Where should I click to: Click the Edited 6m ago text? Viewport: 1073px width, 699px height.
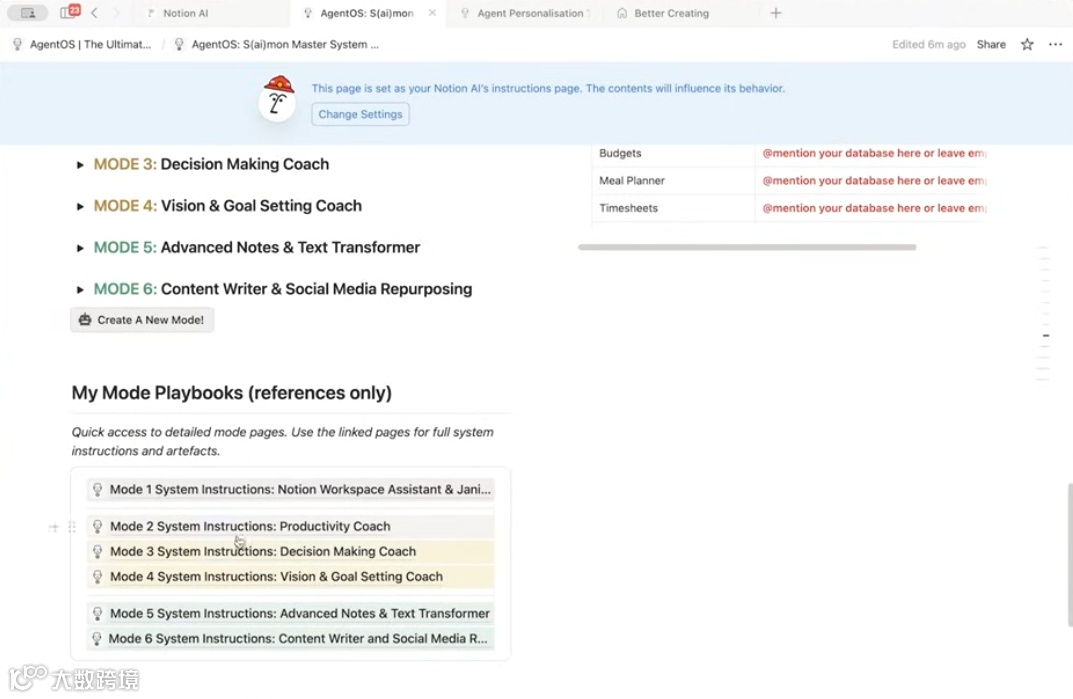point(929,45)
